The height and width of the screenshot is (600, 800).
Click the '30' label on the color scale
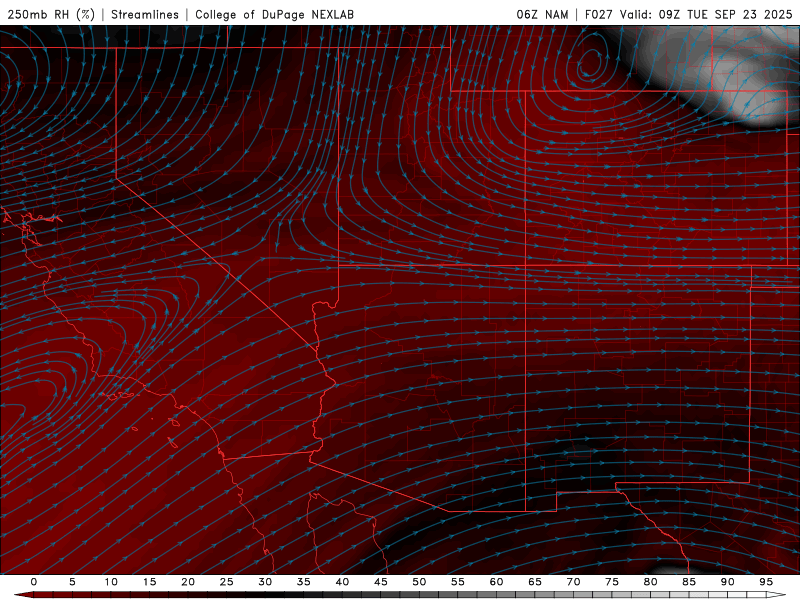pos(265,582)
